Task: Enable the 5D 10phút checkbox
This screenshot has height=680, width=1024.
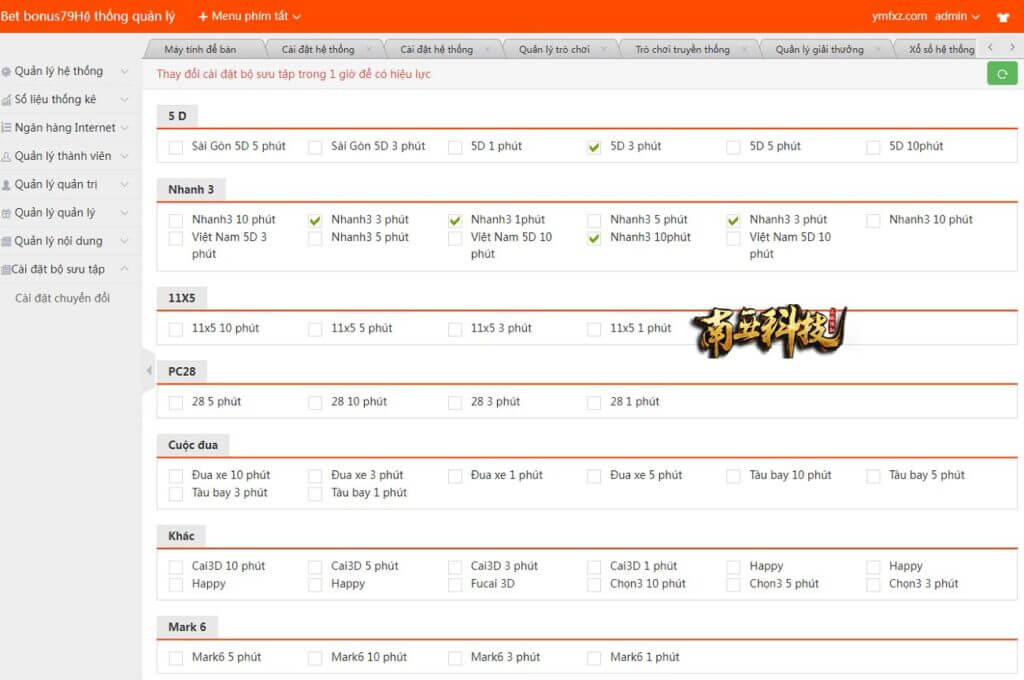Action: pyautogui.click(x=873, y=147)
